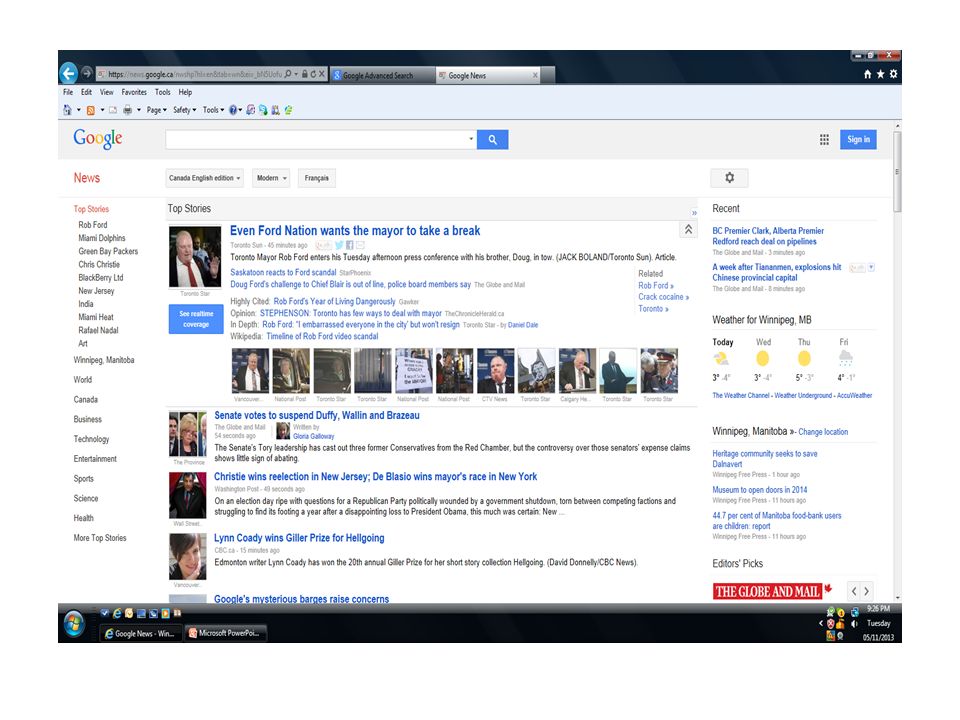Click the browser forward arrow

click(87, 73)
